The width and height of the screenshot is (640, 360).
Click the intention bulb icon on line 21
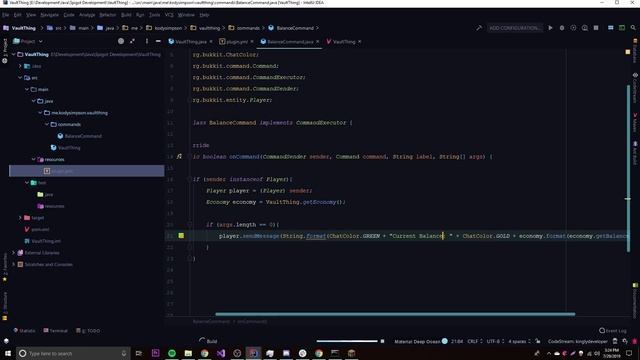[181, 236]
